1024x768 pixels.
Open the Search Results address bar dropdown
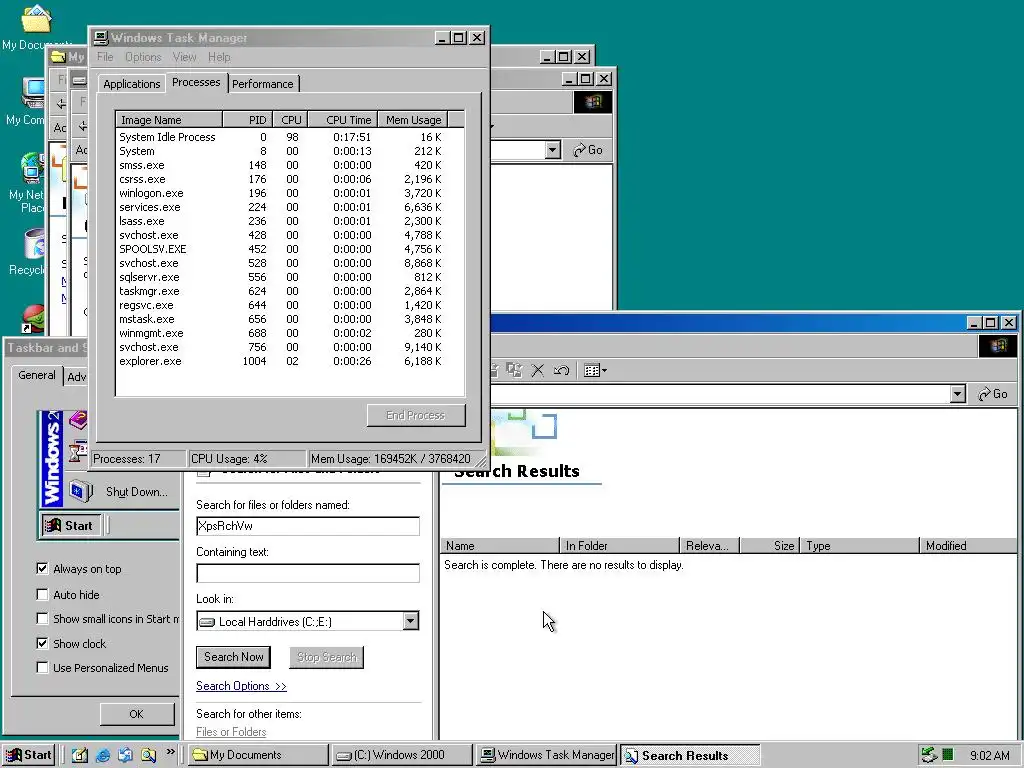[x=957, y=394]
